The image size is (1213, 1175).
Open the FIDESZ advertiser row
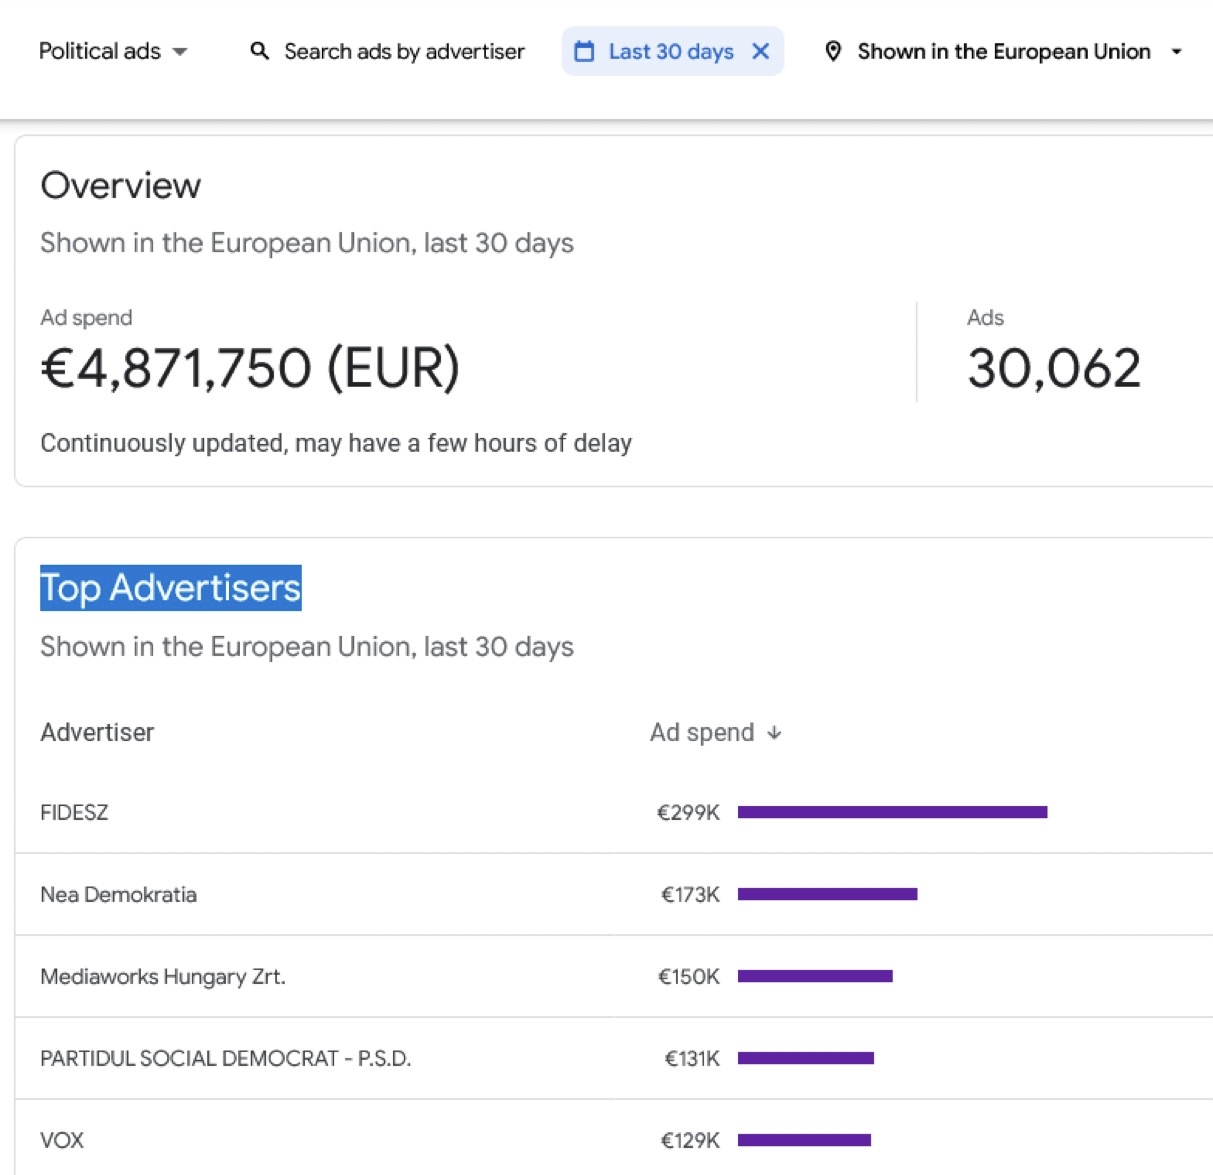(x=74, y=812)
